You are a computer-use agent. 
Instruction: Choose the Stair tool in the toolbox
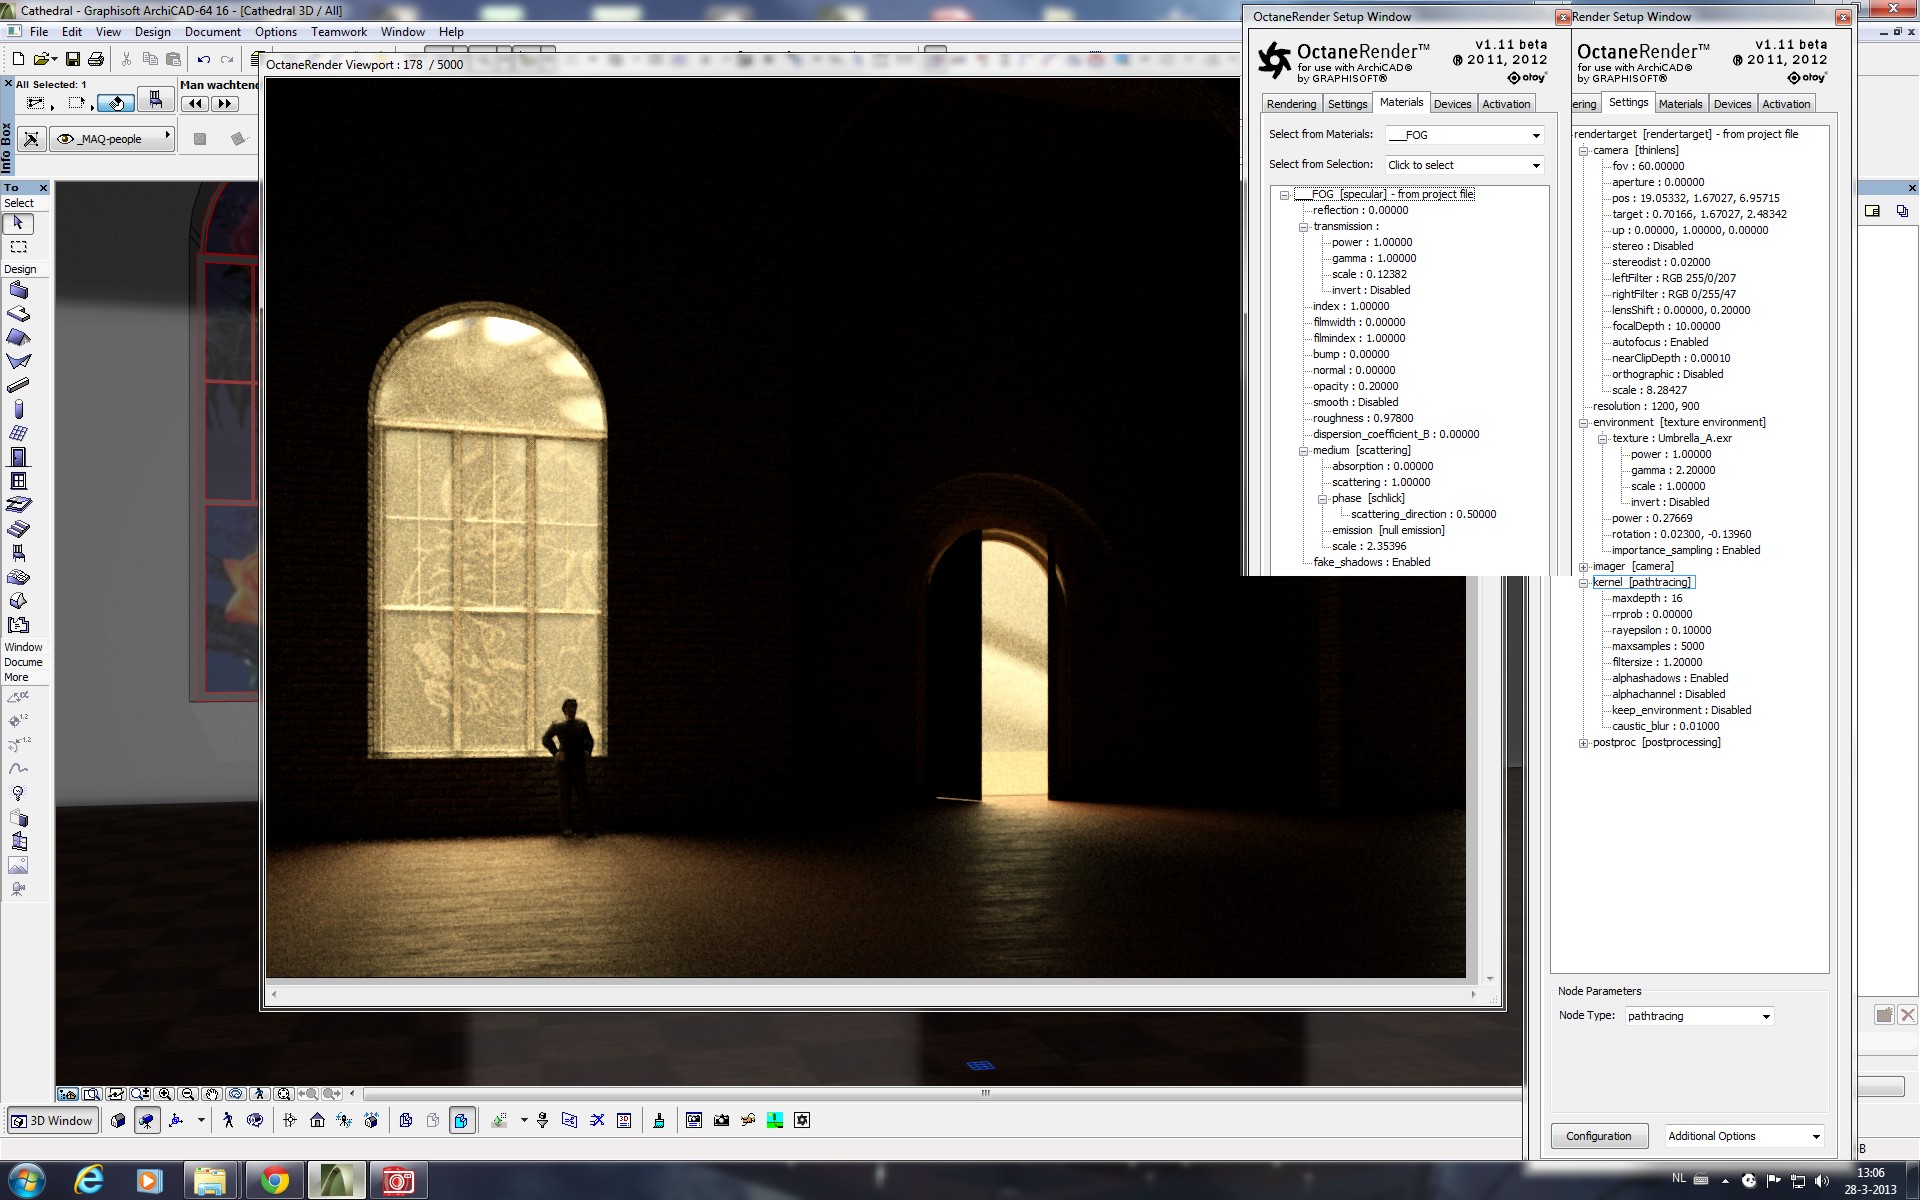(18, 529)
